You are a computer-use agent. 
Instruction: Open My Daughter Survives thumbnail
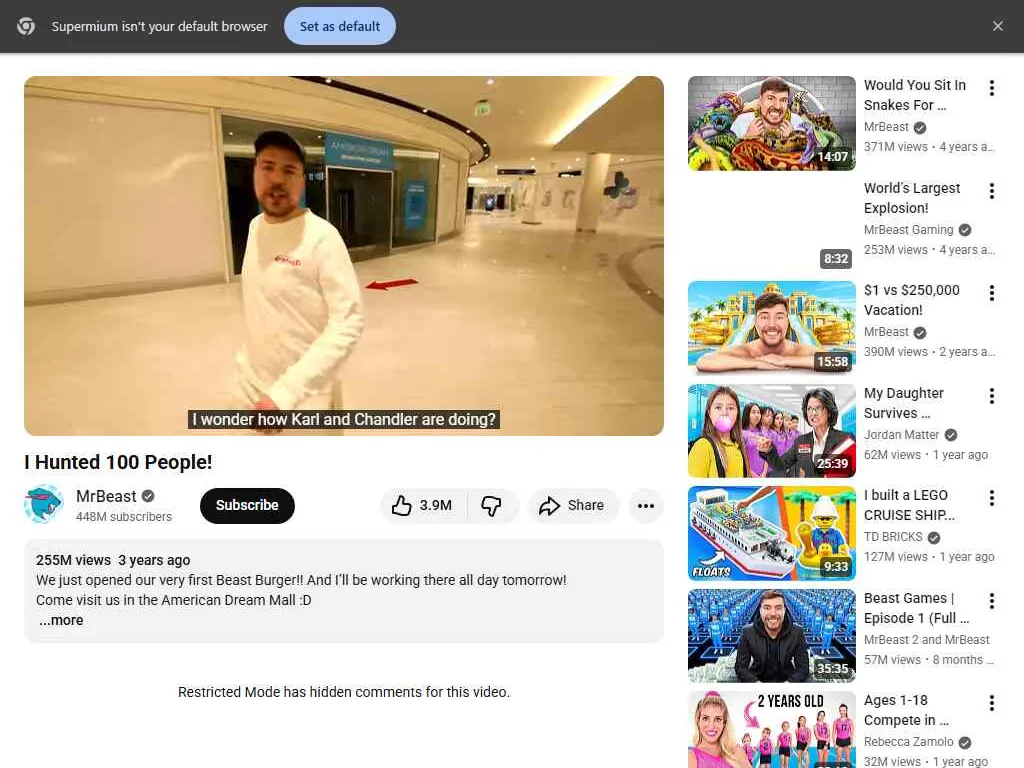pos(771,430)
